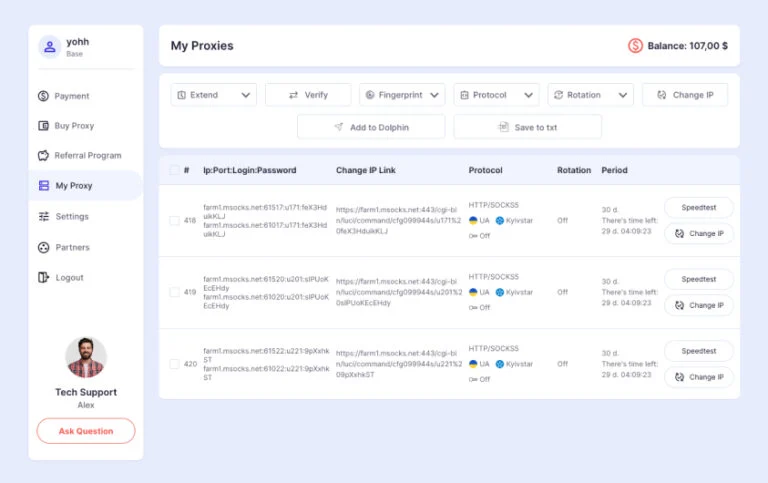Click the Add to Dolphin button label
Screen dimensions: 768x483
379,127
